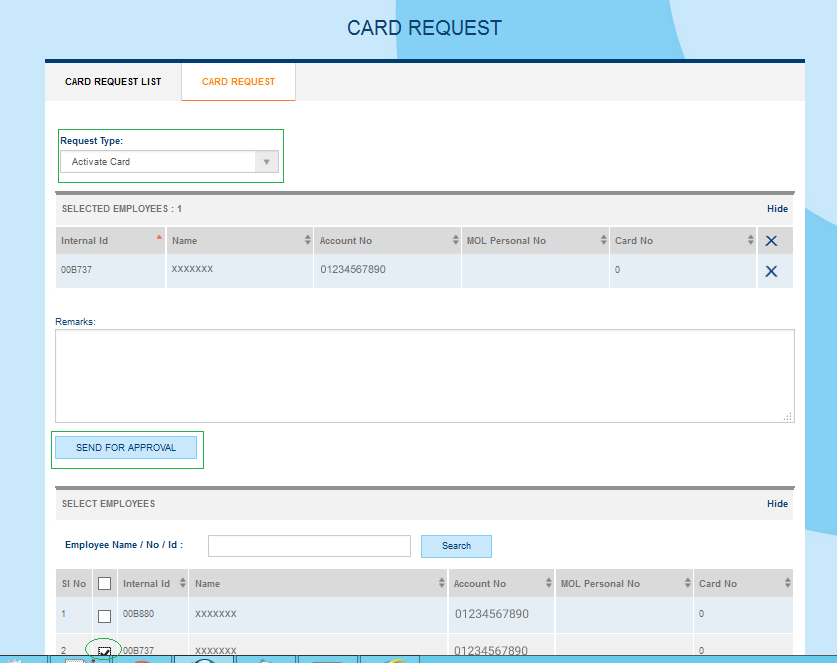
Task: Select the Card Request tab
Action: point(238,82)
